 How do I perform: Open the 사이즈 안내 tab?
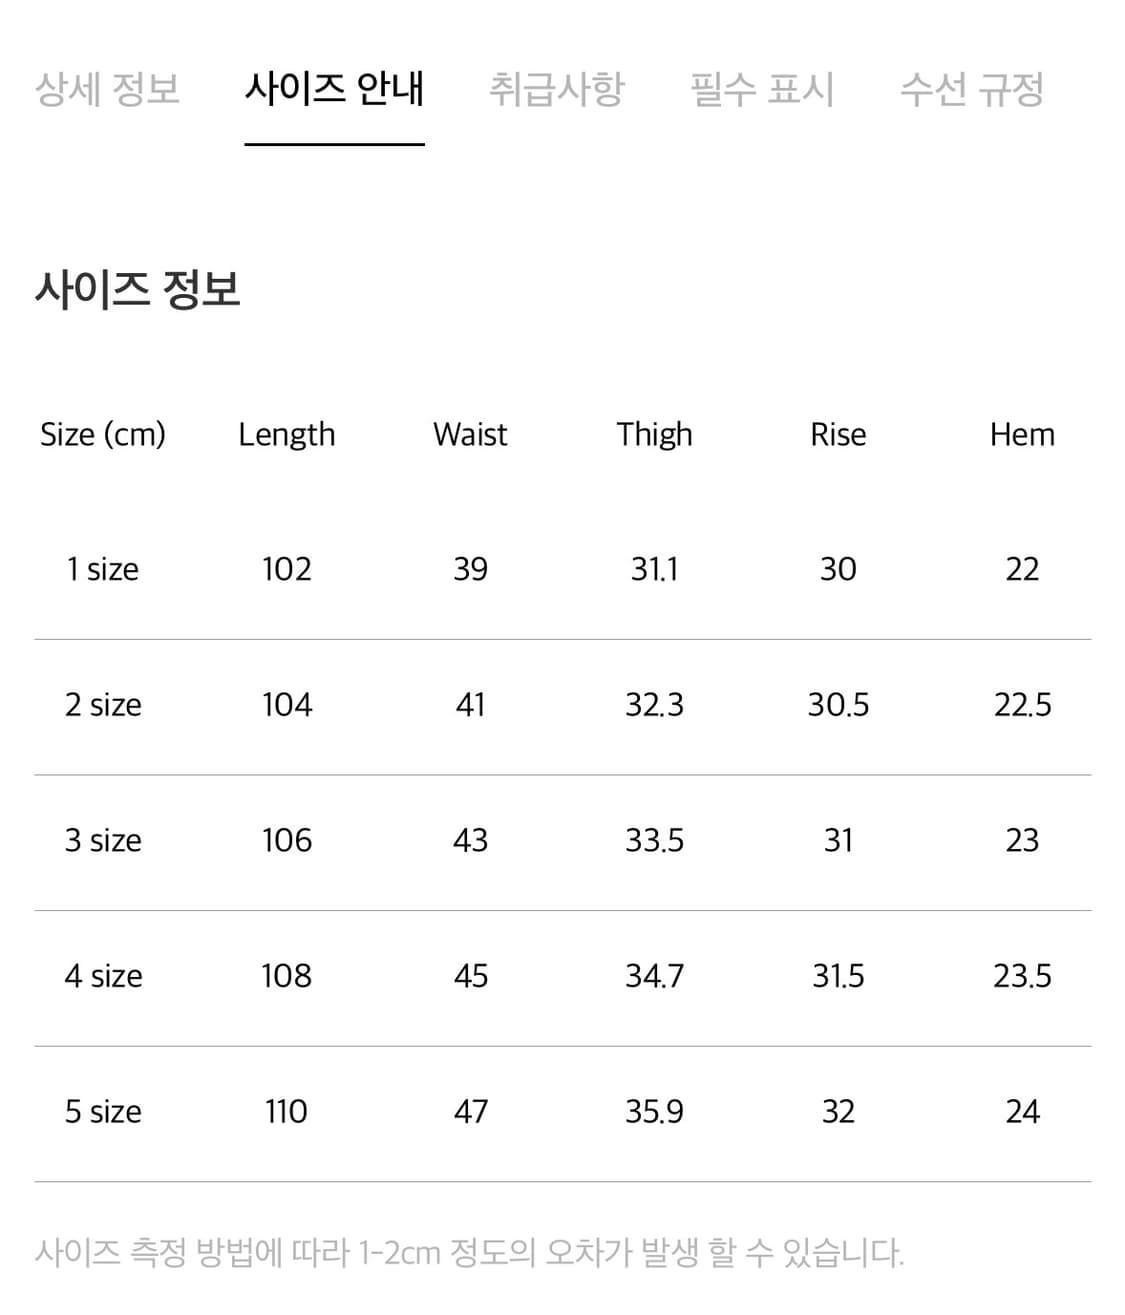pos(336,90)
